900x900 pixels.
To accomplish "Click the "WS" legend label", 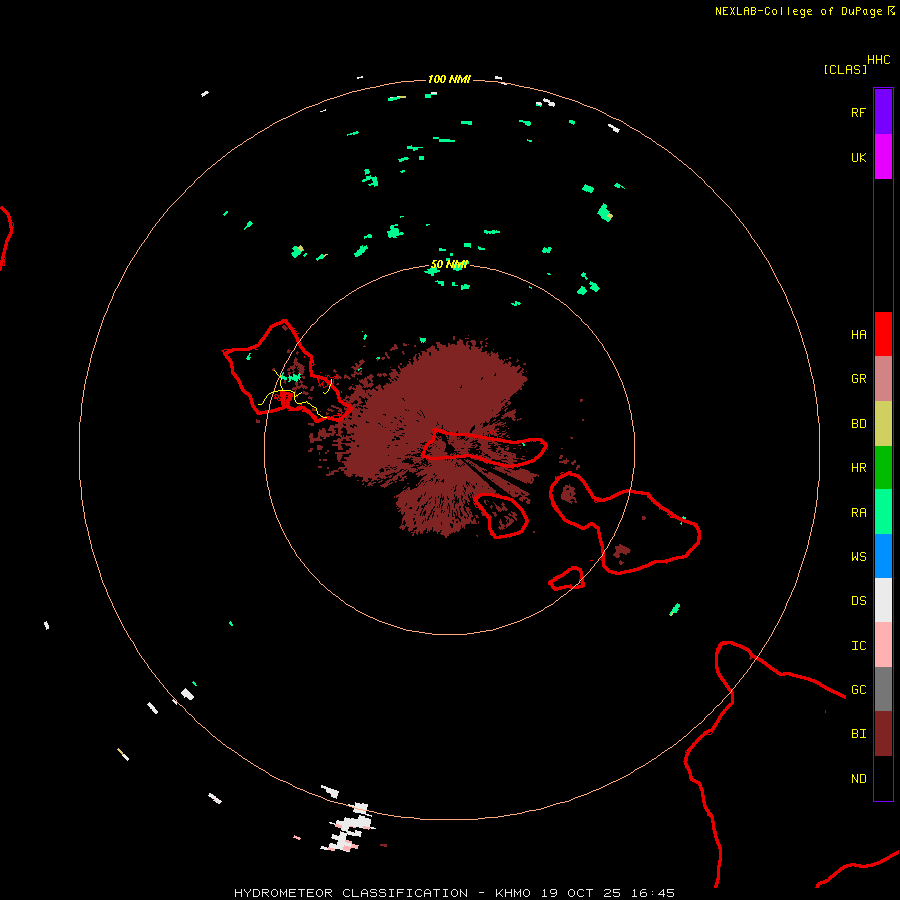I will coord(858,556).
